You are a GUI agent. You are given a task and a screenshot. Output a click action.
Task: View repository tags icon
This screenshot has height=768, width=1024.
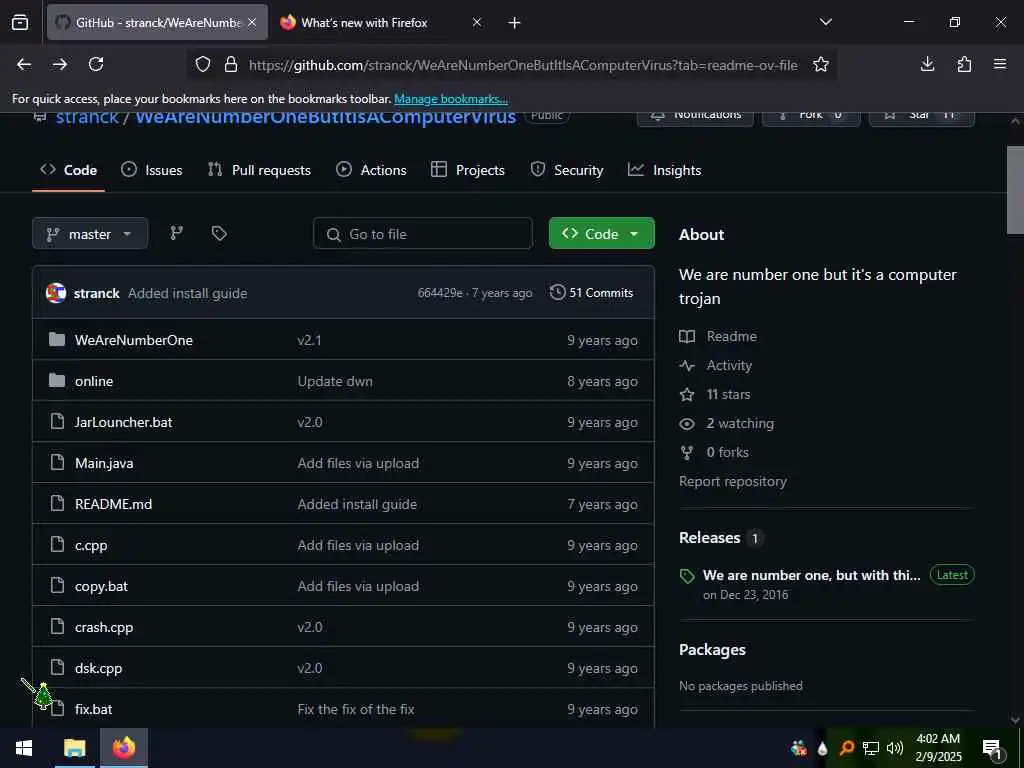tap(219, 233)
